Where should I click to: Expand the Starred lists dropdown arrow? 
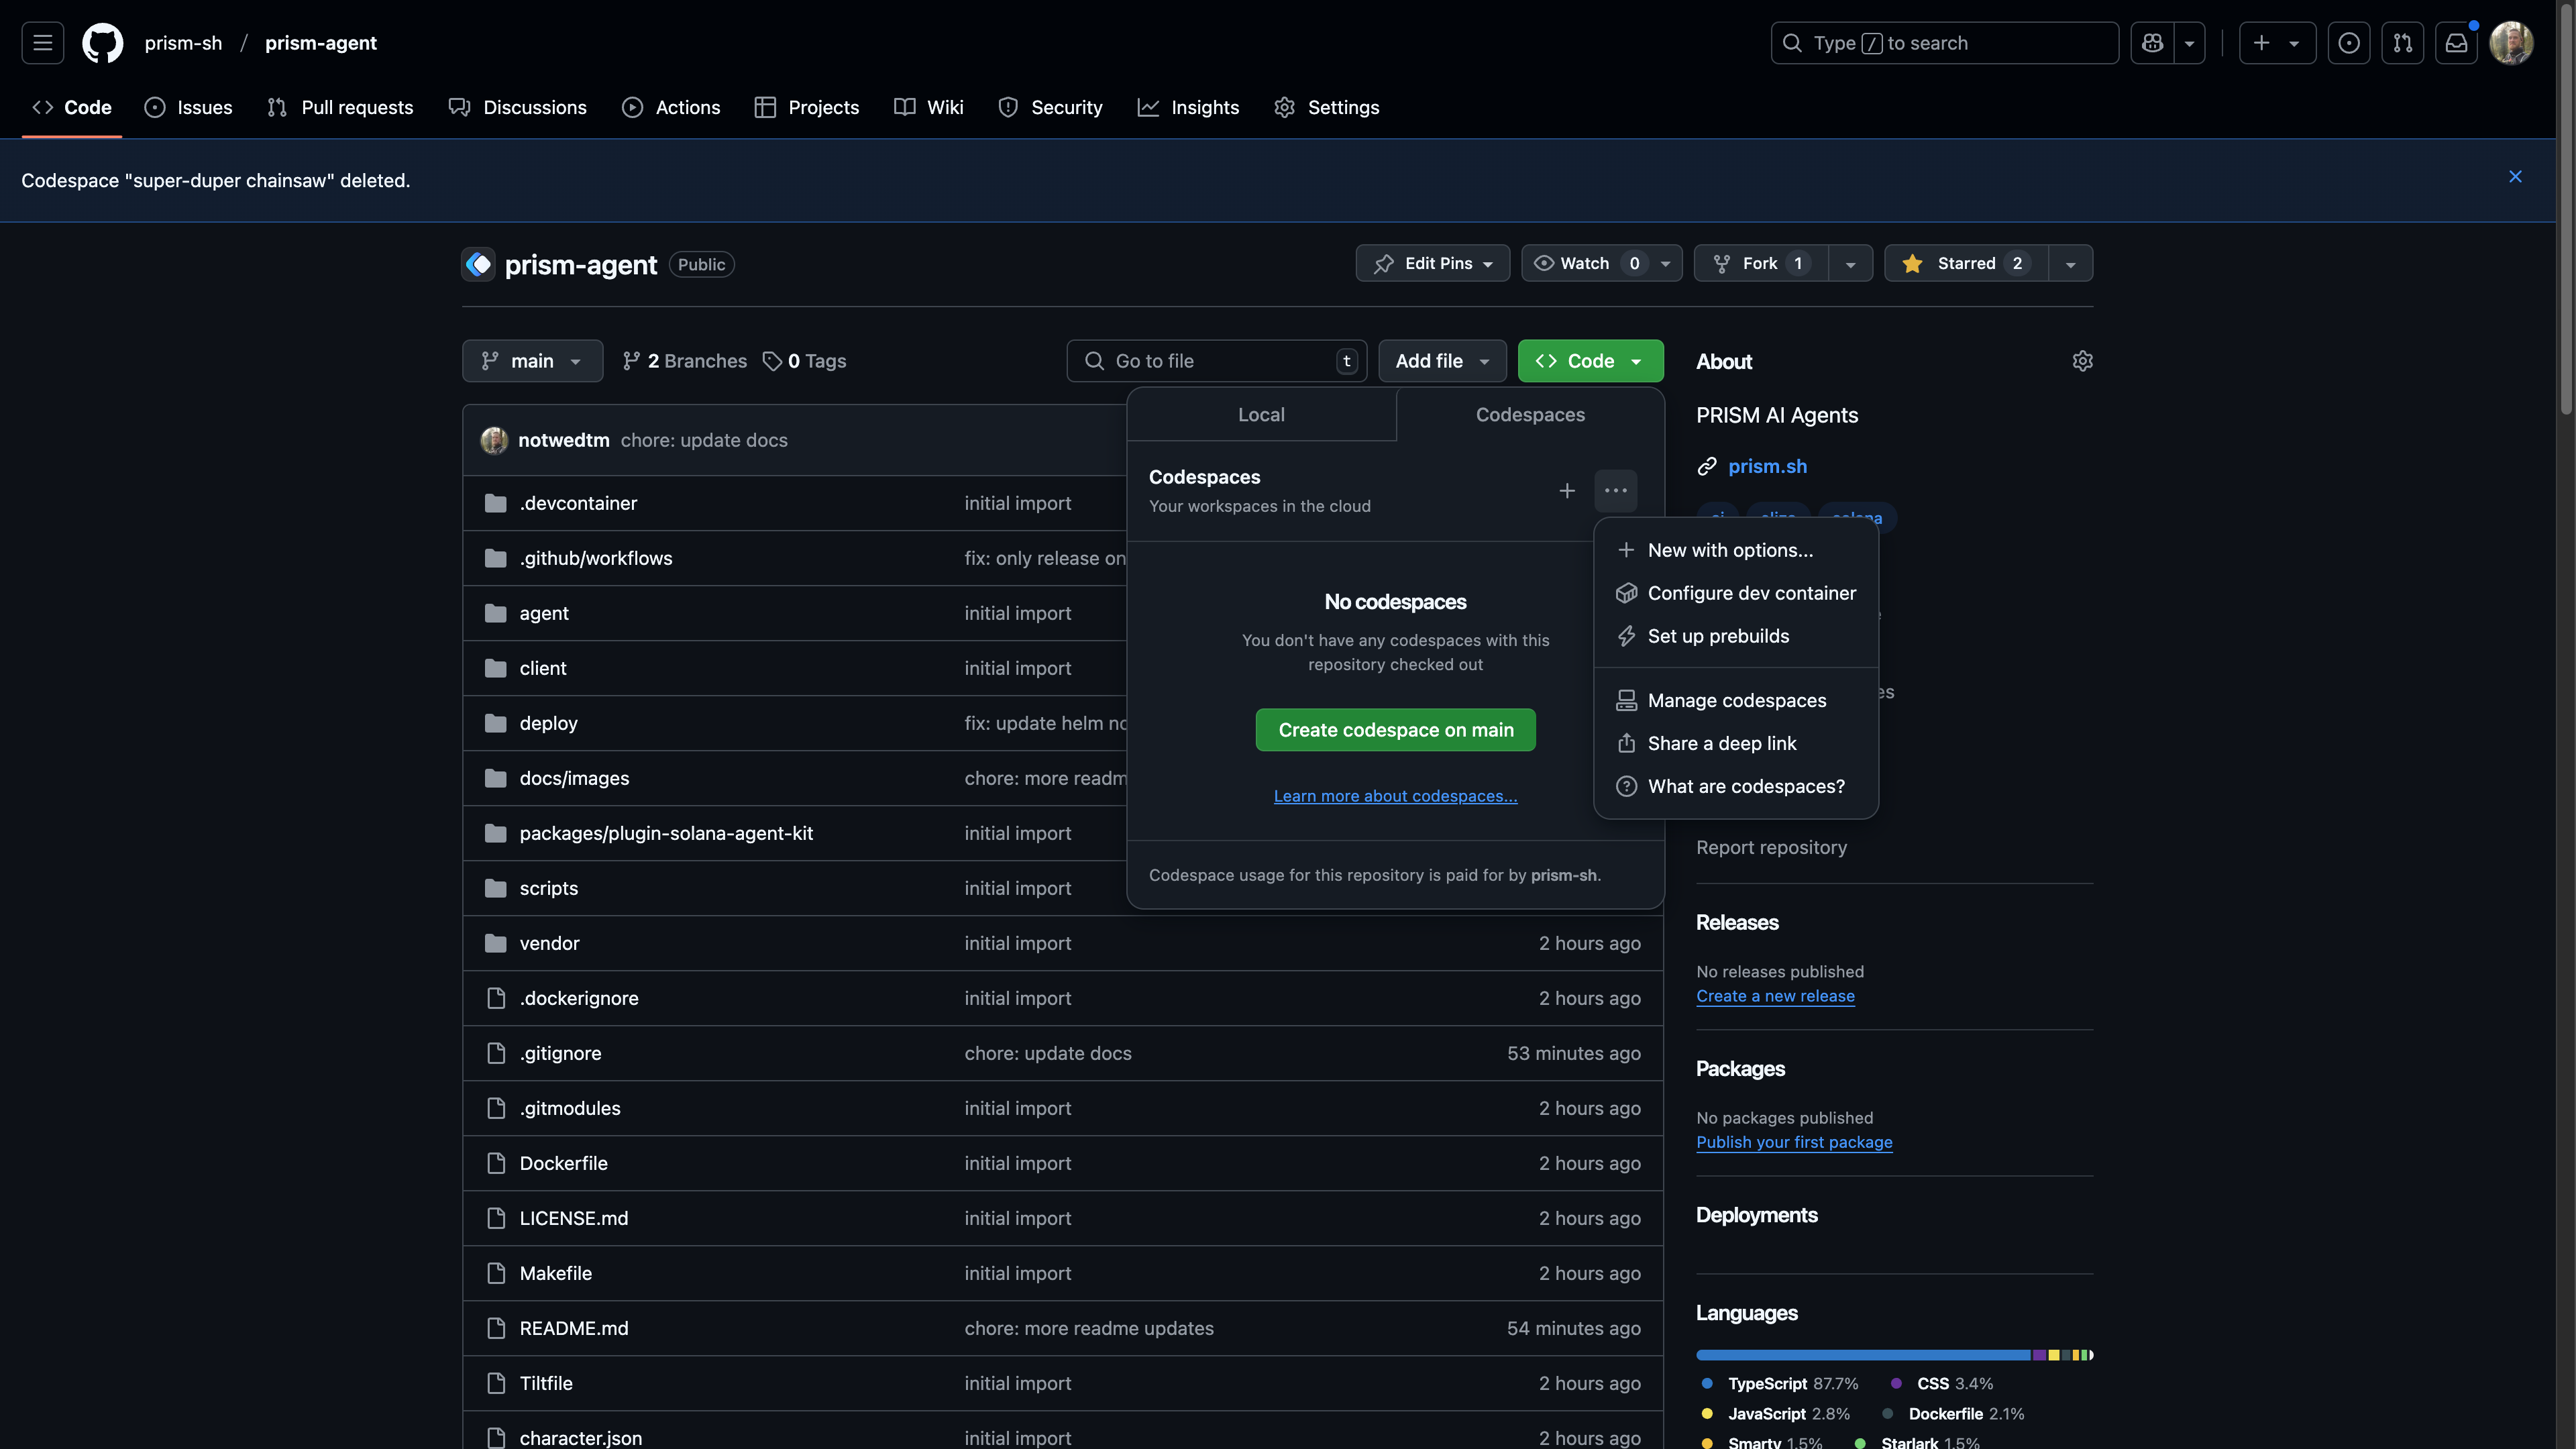pyautogui.click(x=2070, y=263)
